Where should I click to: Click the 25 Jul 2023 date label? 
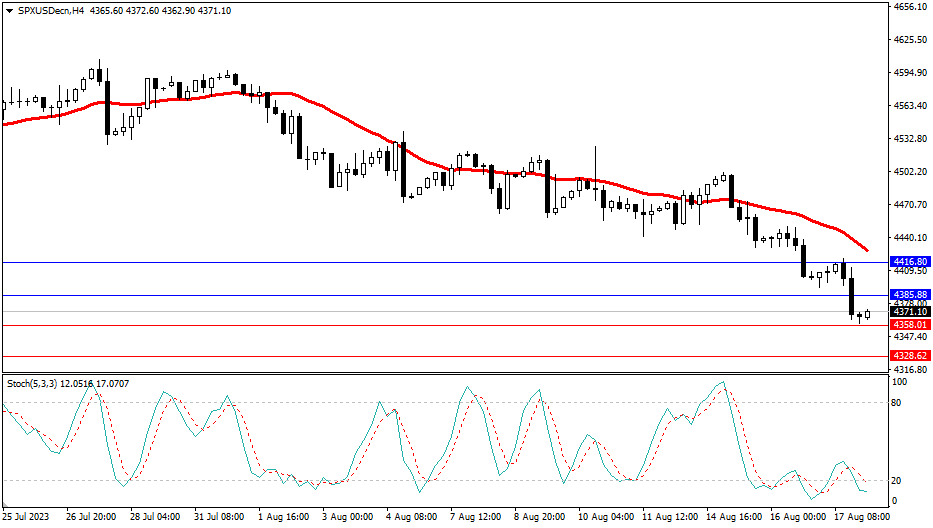(28, 518)
